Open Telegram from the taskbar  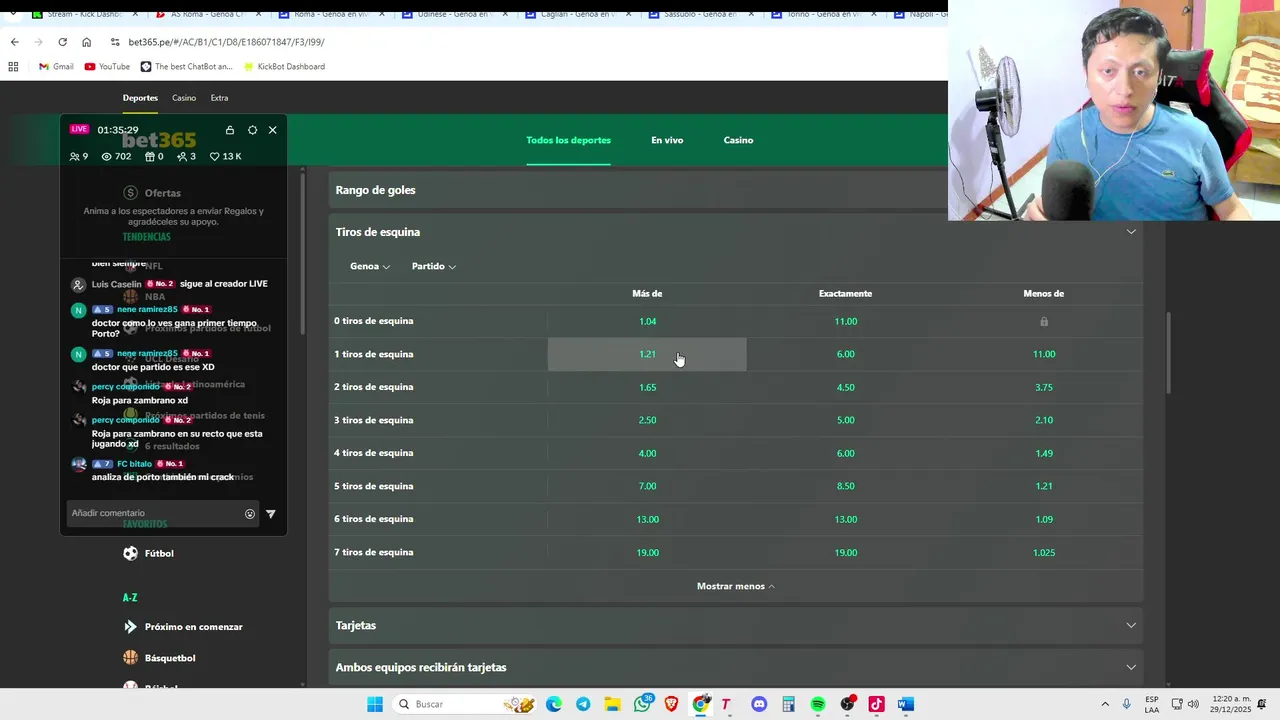583,704
